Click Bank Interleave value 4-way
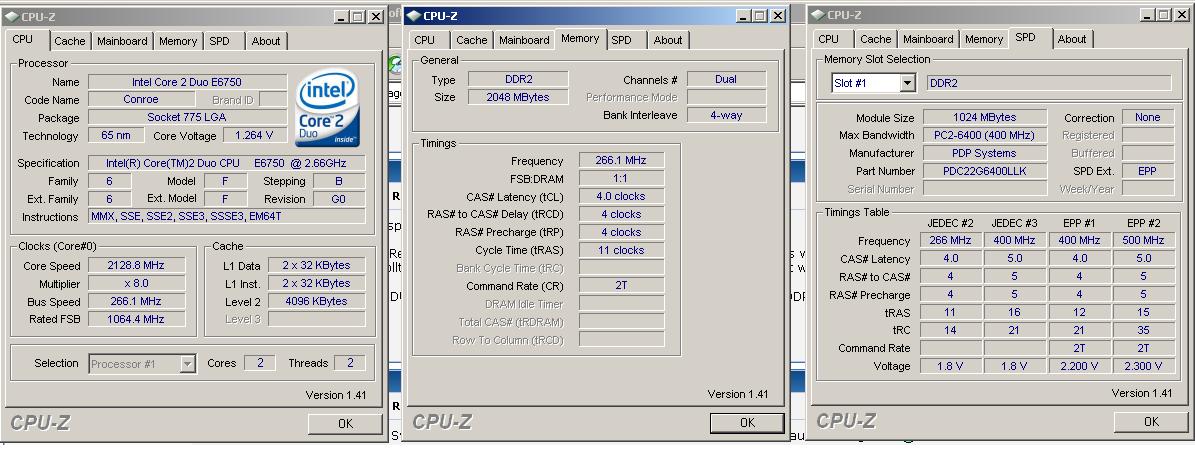1195x450 pixels. pos(726,115)
